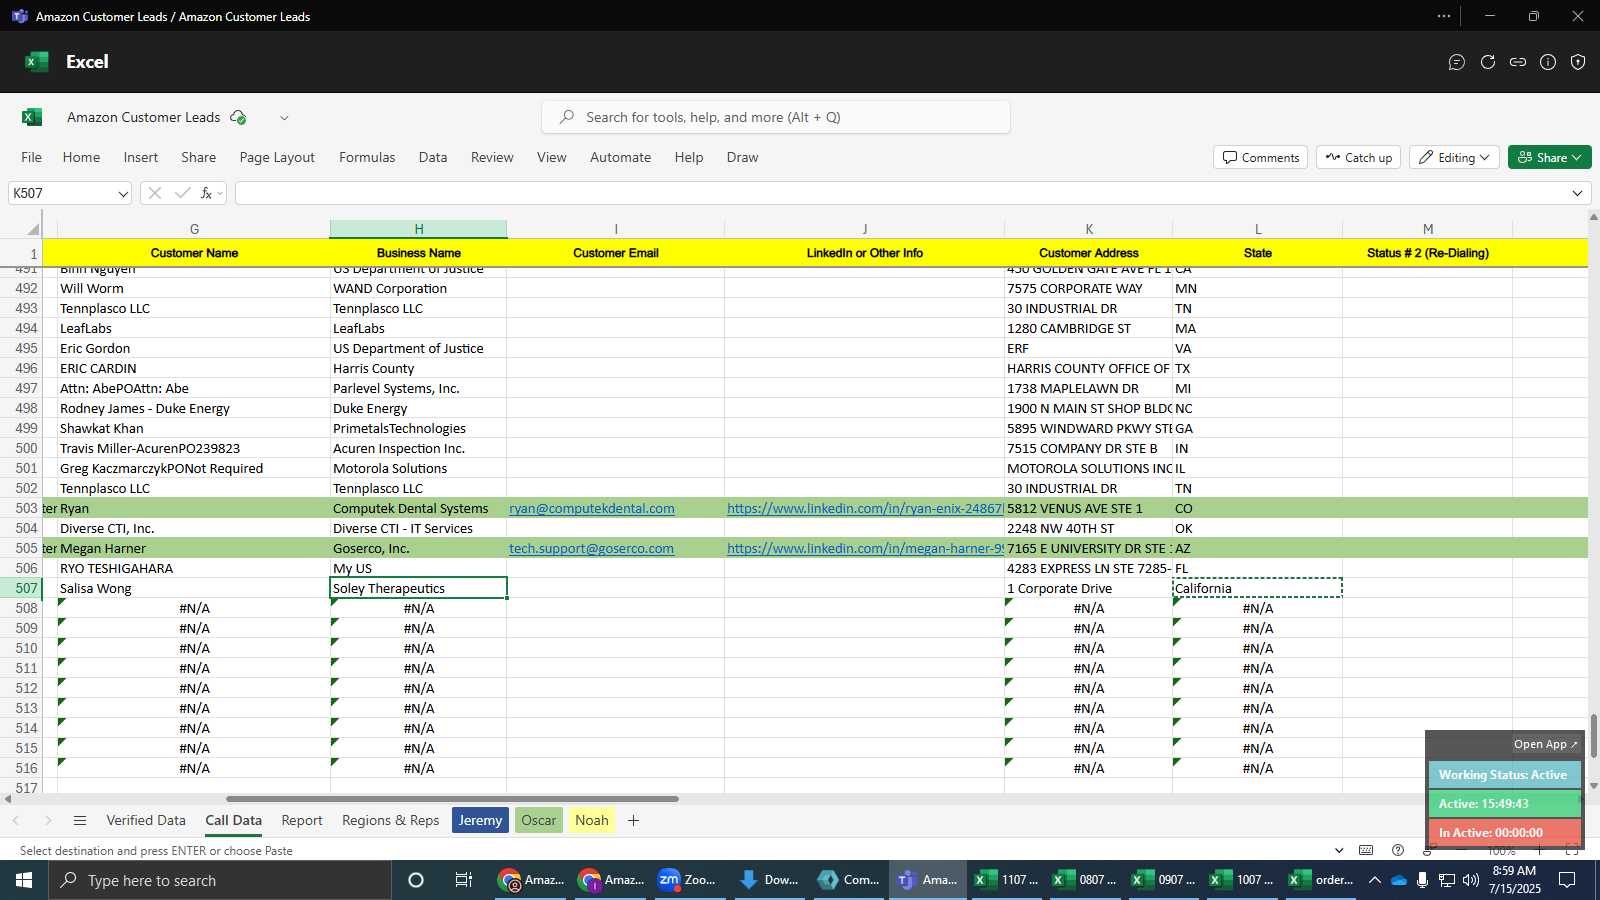
Task: Expand the Name Box dropdown
Action: (x=122, y=193)
